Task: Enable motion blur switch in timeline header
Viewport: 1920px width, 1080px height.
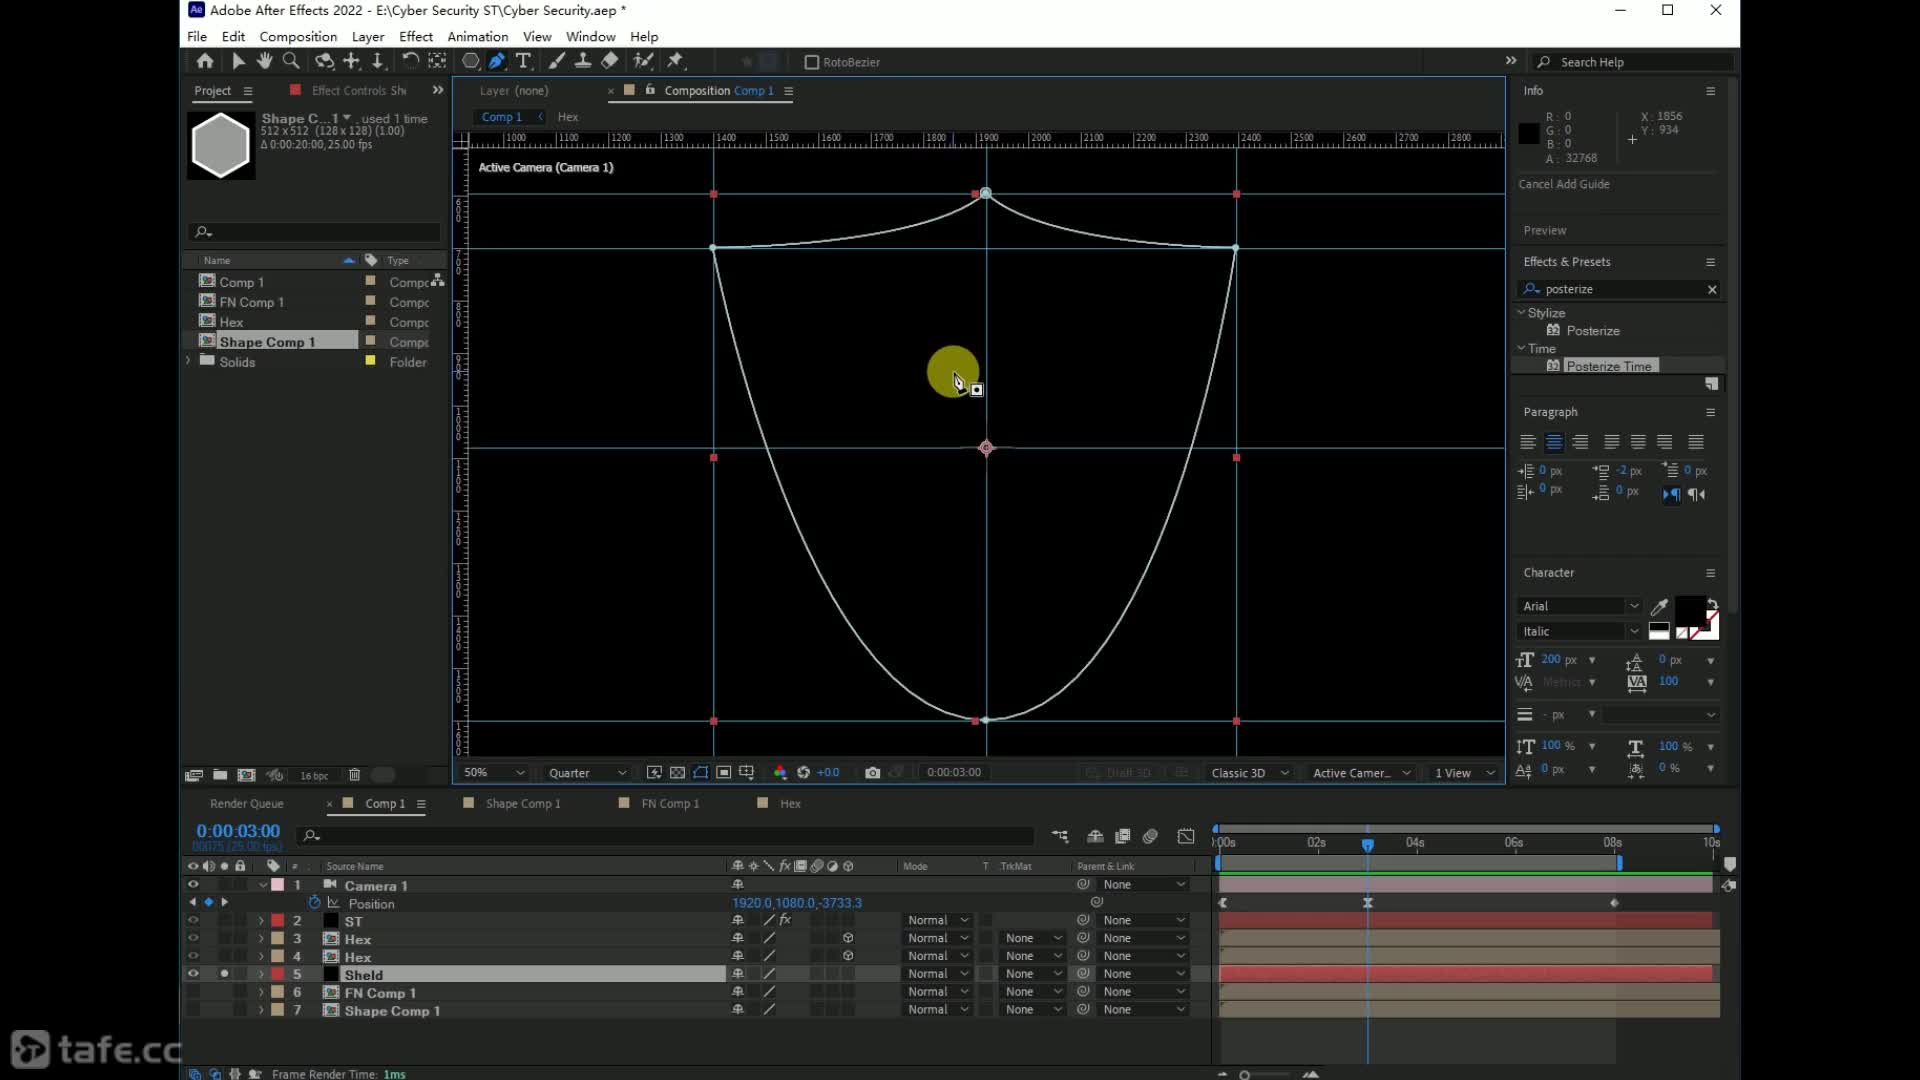Action: pos(1150,836)
